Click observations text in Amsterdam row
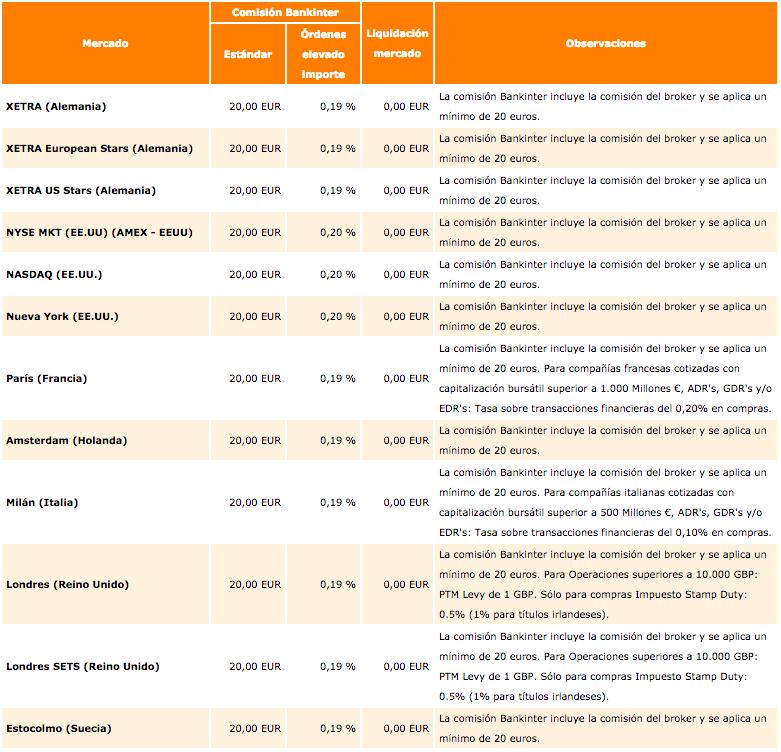This screenshot has width=781, height=752. (603, 440)
